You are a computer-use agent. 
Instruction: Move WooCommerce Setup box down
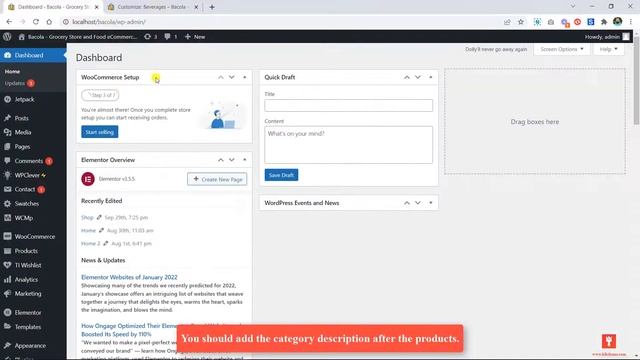tap(231, 77)
